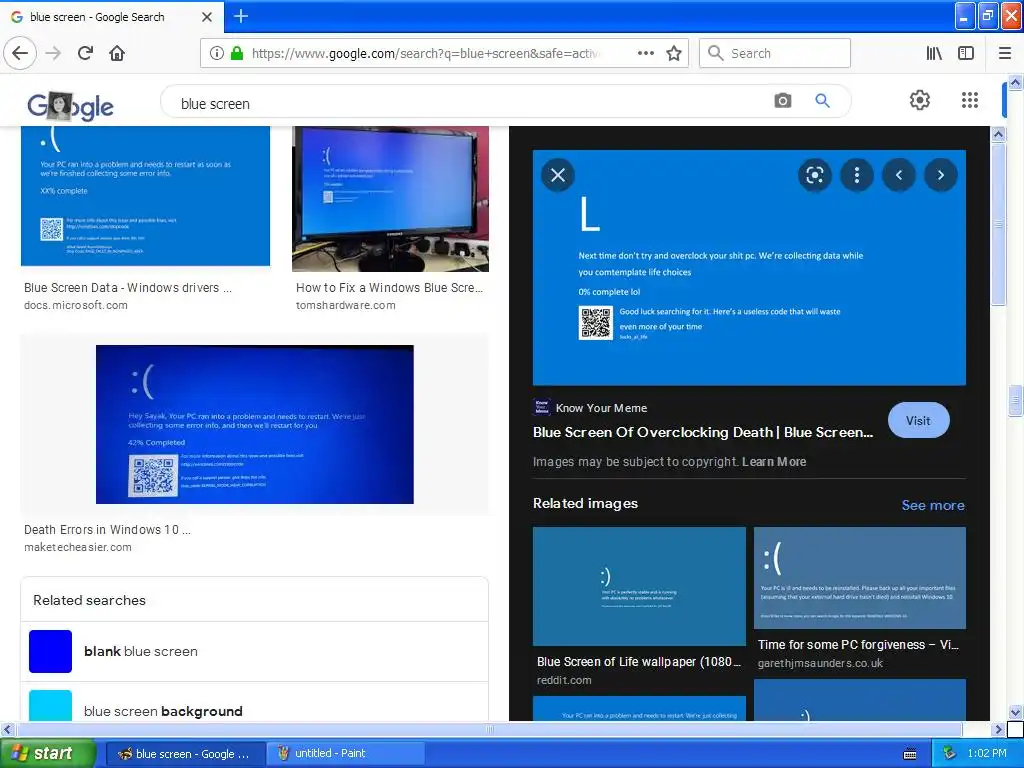Image resolution: width=1024 pixels, height=768 pixels.
Task: Select blue screen background related search
Action: [x=255, y=704]
